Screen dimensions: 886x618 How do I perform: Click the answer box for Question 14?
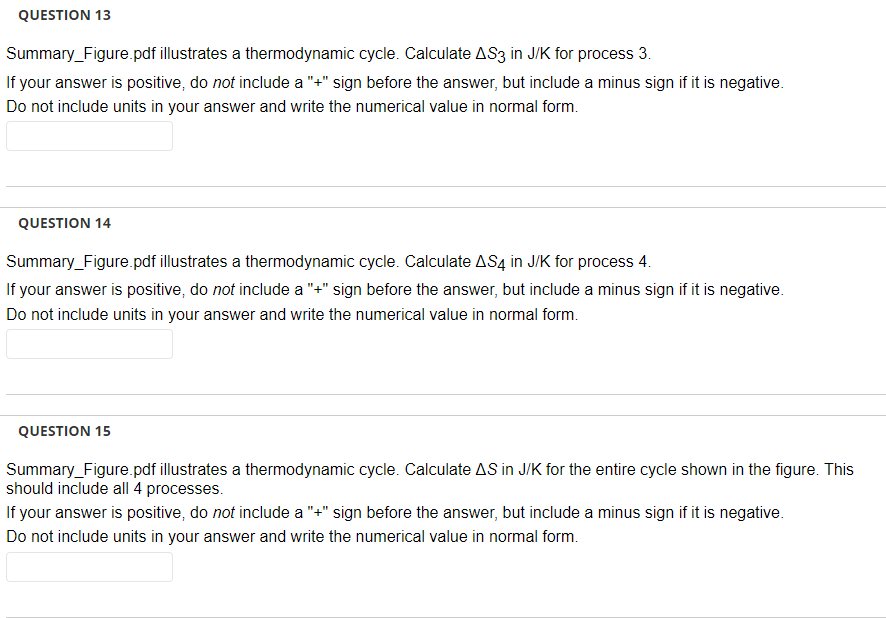(89, 344)
